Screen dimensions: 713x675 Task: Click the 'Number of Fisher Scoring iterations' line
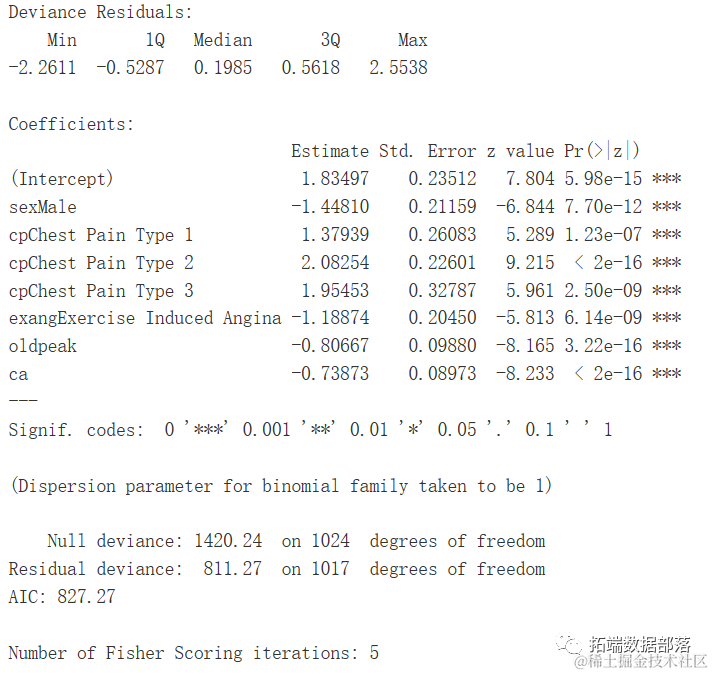[x=193, y=653]
